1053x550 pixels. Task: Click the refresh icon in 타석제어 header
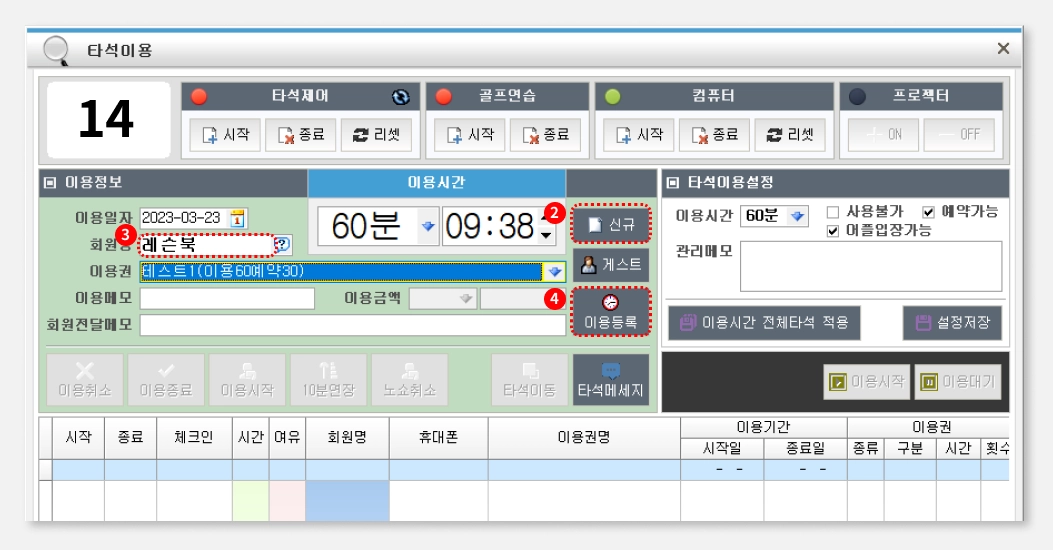pos(401,97)
